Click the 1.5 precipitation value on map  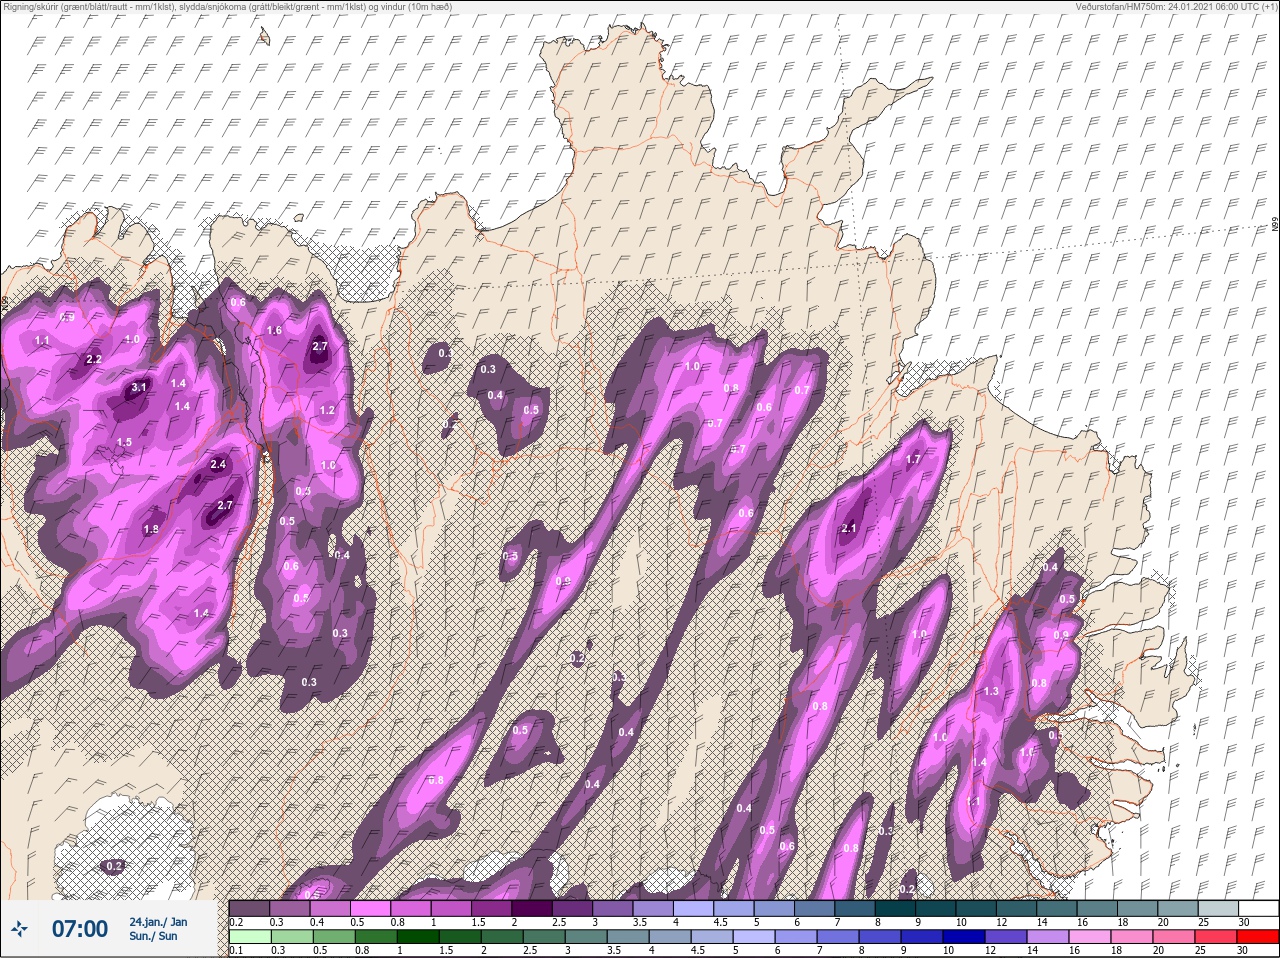[124, 442]
